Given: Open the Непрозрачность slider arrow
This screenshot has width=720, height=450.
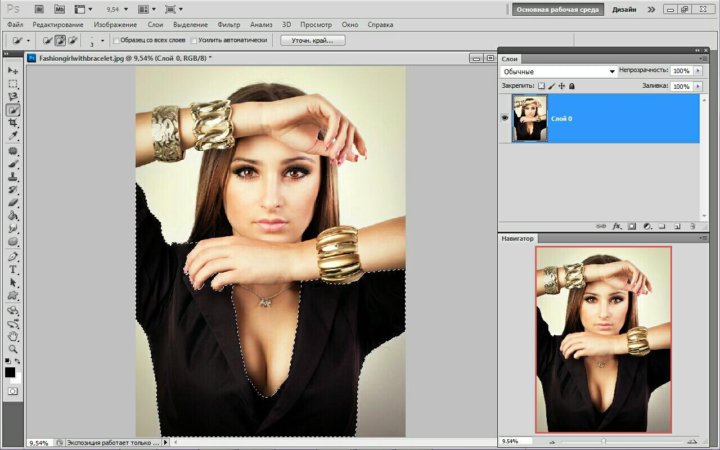Looking at the screenshot, I should click(698, 71).
